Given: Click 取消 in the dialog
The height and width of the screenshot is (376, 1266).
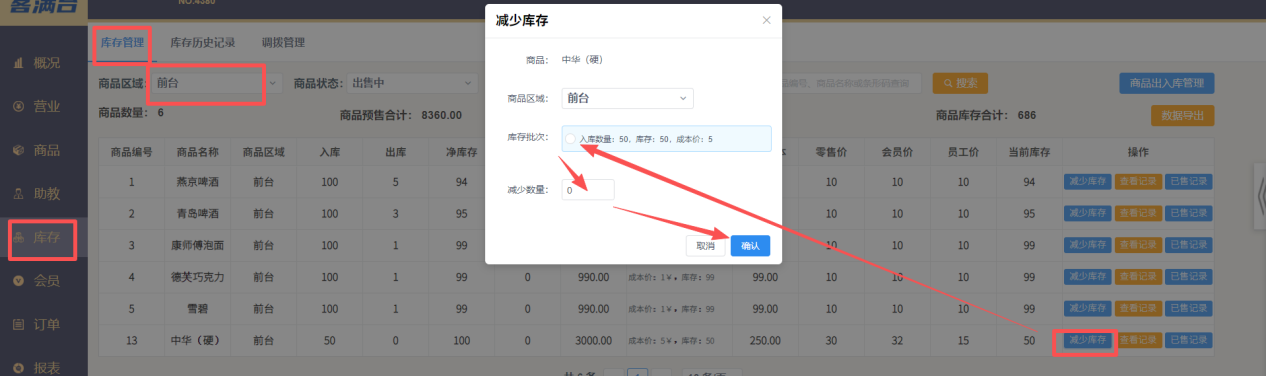Looking at the screenshot, I should point(705,246).
